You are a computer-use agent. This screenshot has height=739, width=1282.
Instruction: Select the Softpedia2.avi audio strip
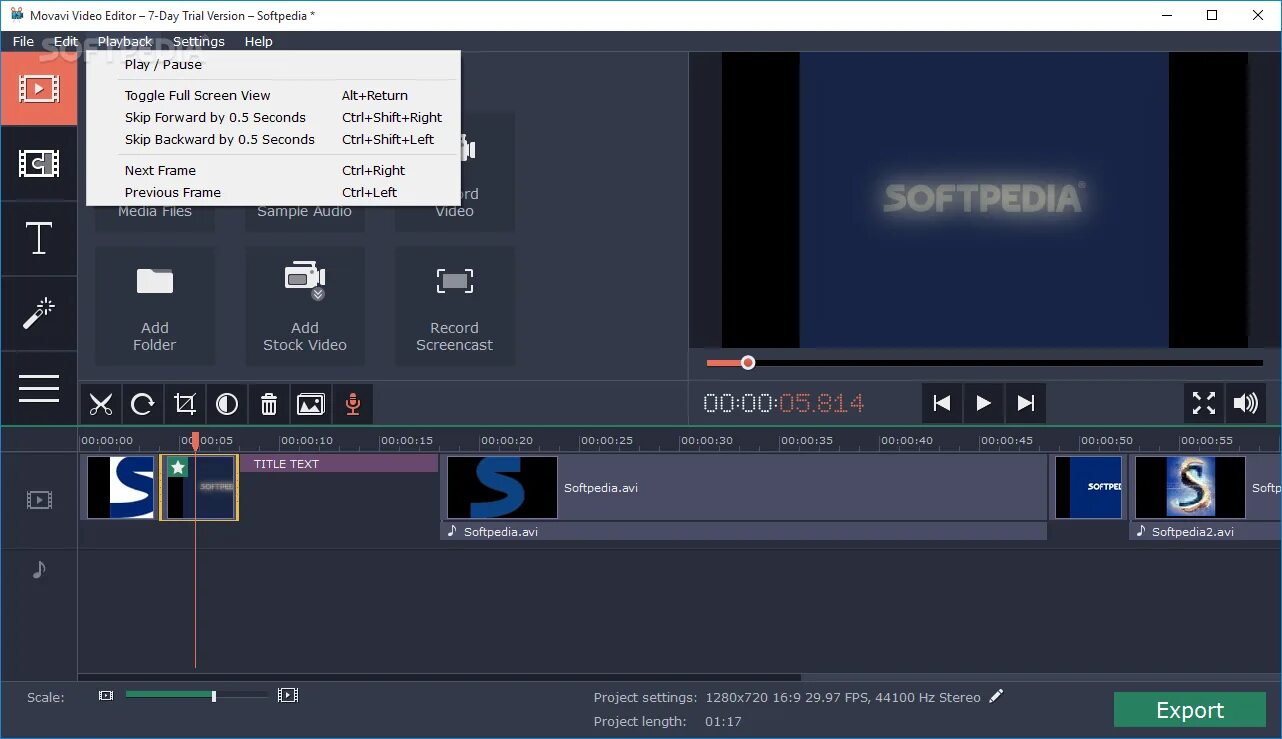coord(1206,531)
